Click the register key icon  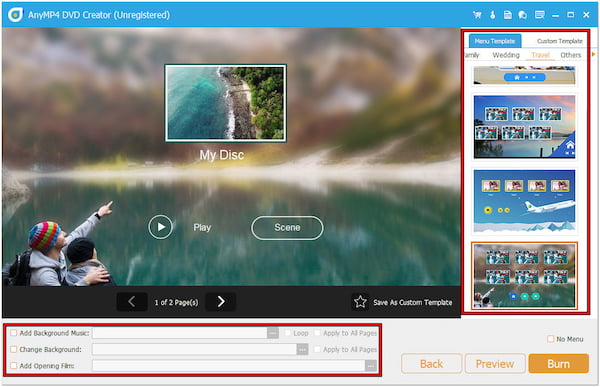492,15
